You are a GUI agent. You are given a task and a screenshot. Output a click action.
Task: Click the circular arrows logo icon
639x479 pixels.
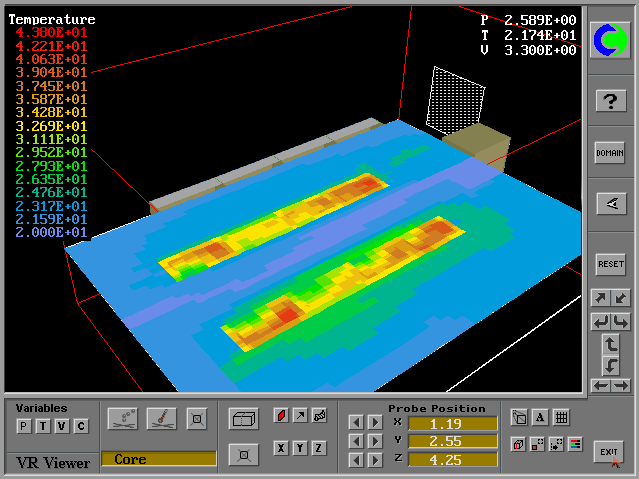coord(609,41)
